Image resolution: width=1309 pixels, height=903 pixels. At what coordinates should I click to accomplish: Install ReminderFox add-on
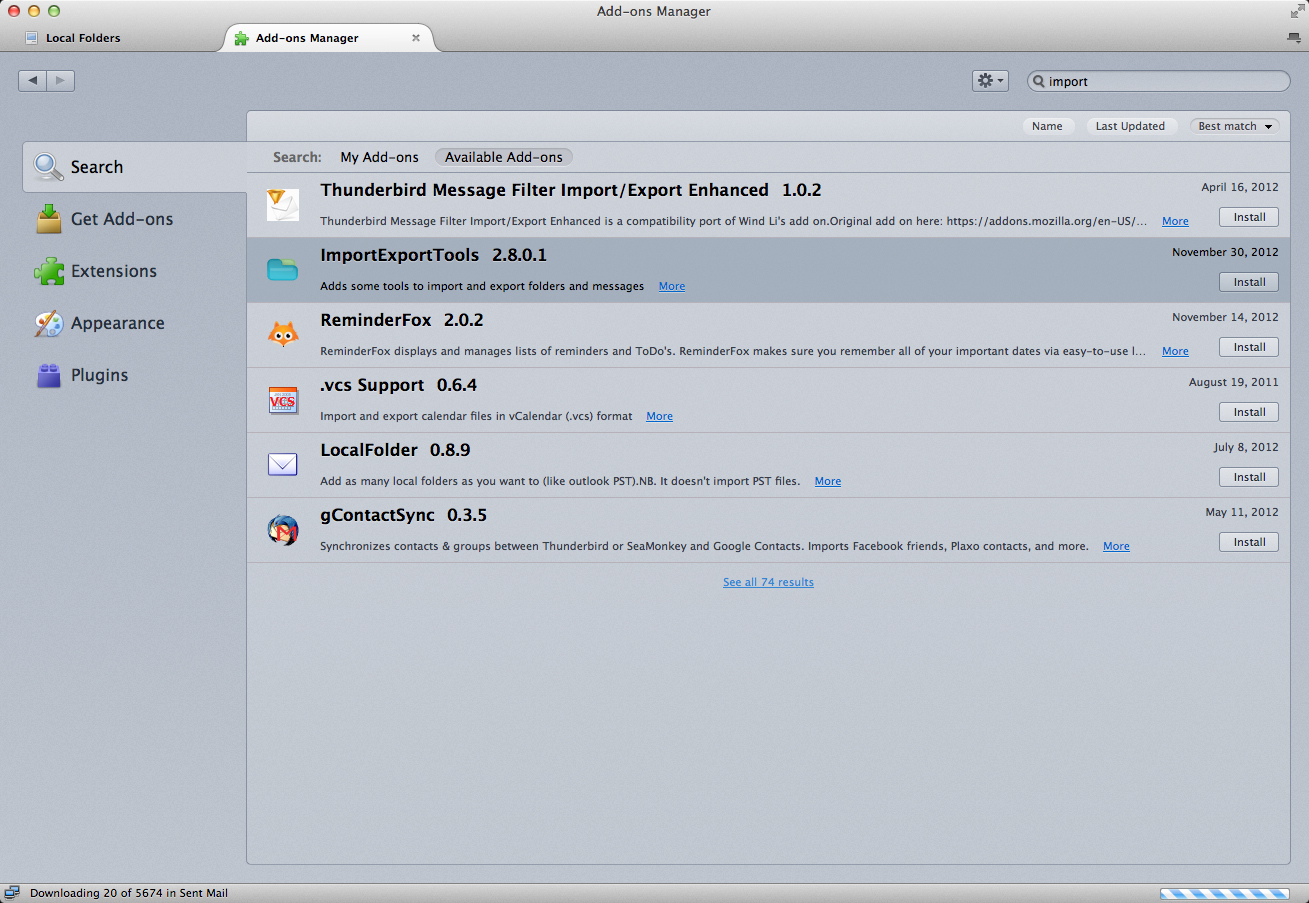coord(1249,347)
